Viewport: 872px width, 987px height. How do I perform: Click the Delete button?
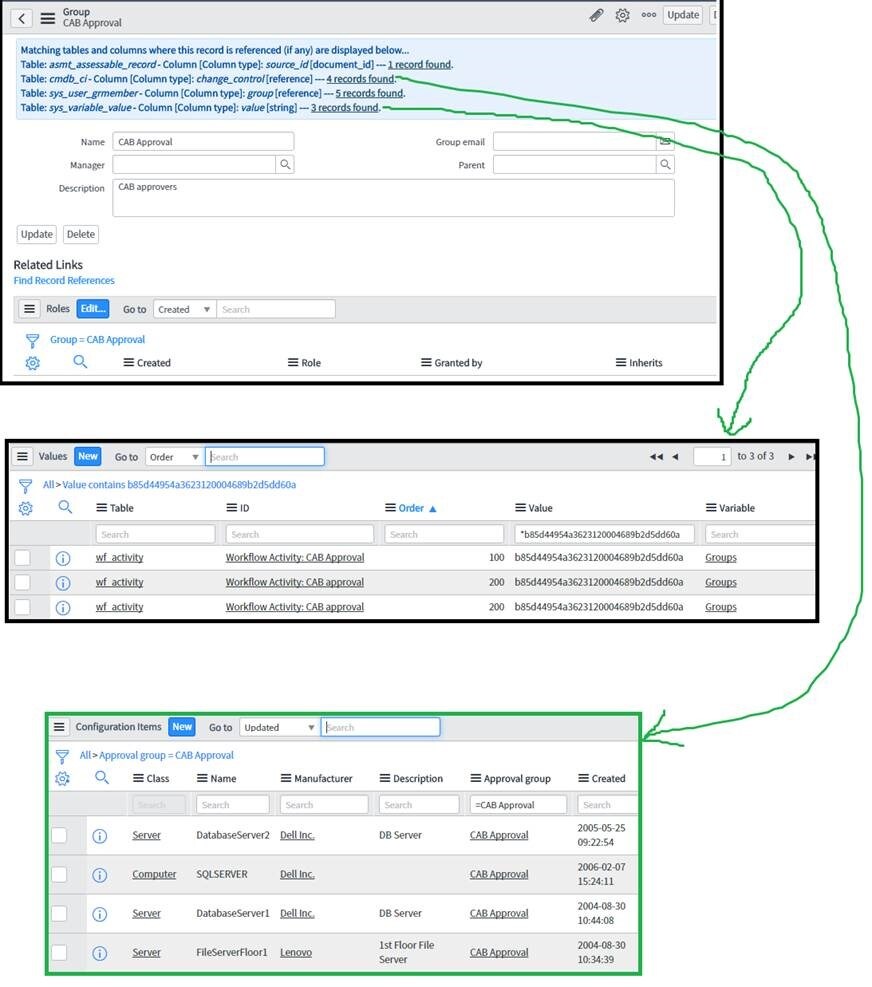click(81, 234)
